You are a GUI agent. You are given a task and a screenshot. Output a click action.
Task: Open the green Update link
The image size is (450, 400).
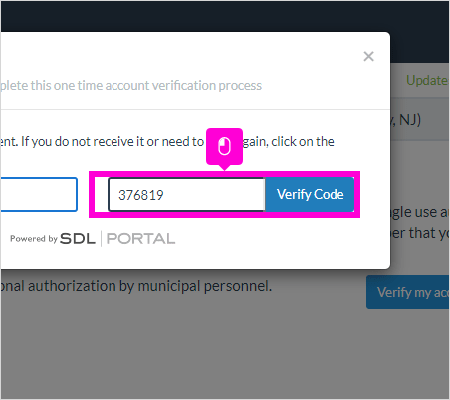(x=427, y=80)
